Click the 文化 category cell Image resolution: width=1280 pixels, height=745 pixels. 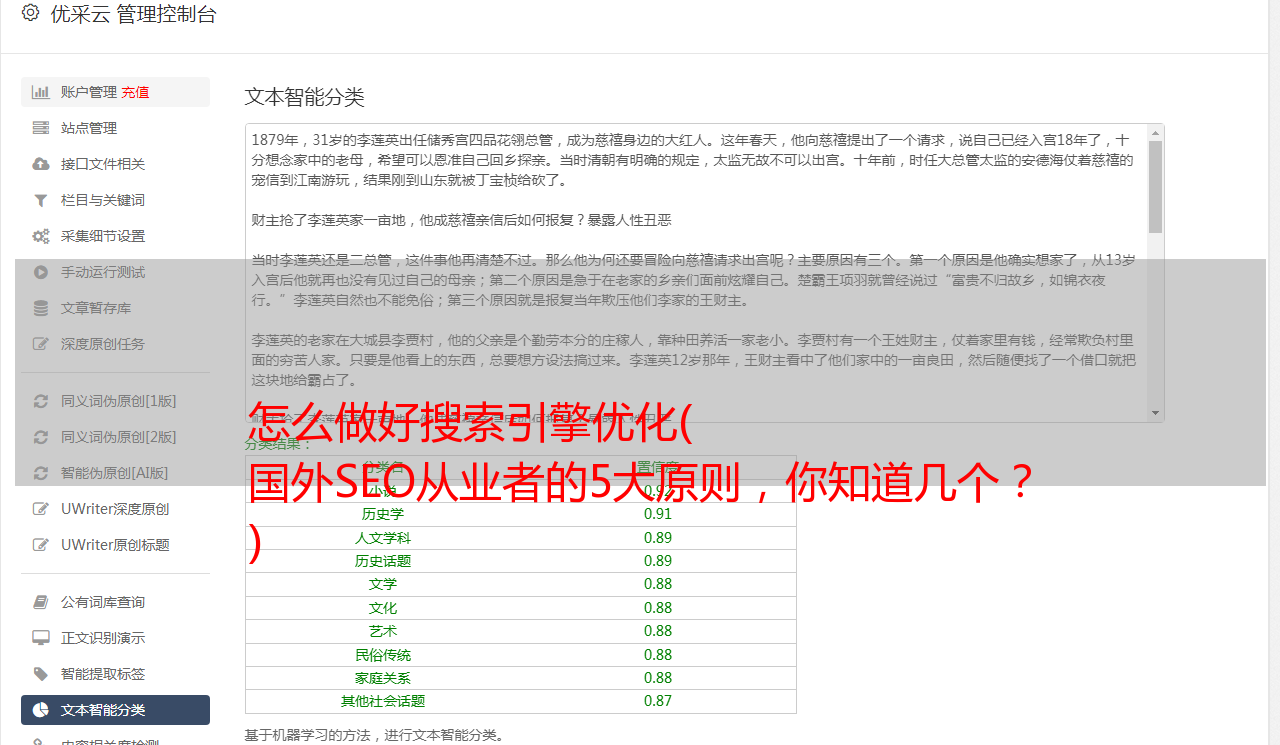click(383, 608)
